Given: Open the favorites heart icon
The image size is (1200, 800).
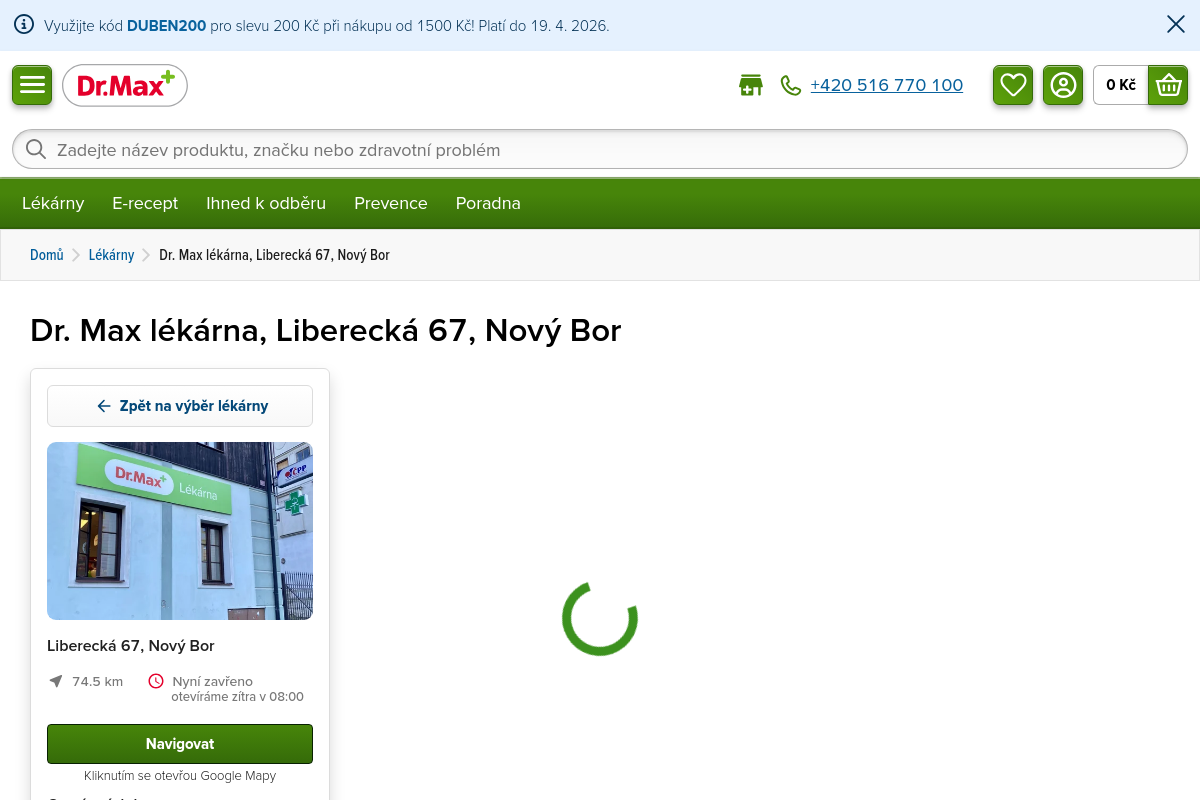Looking at the screenshot, I should point(1013,85).
